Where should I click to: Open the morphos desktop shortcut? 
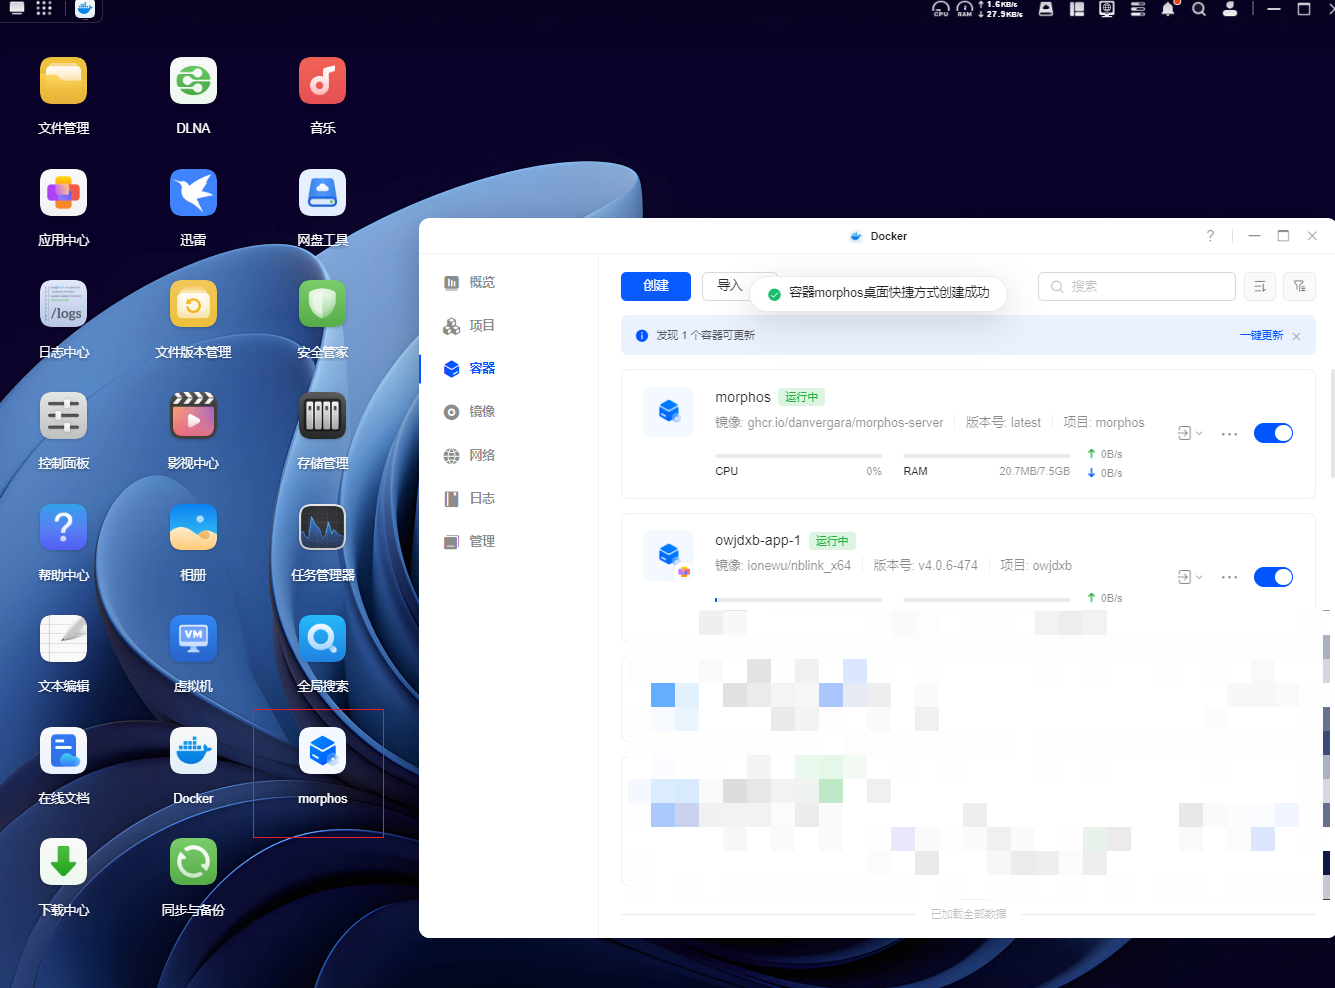[322, 751]
